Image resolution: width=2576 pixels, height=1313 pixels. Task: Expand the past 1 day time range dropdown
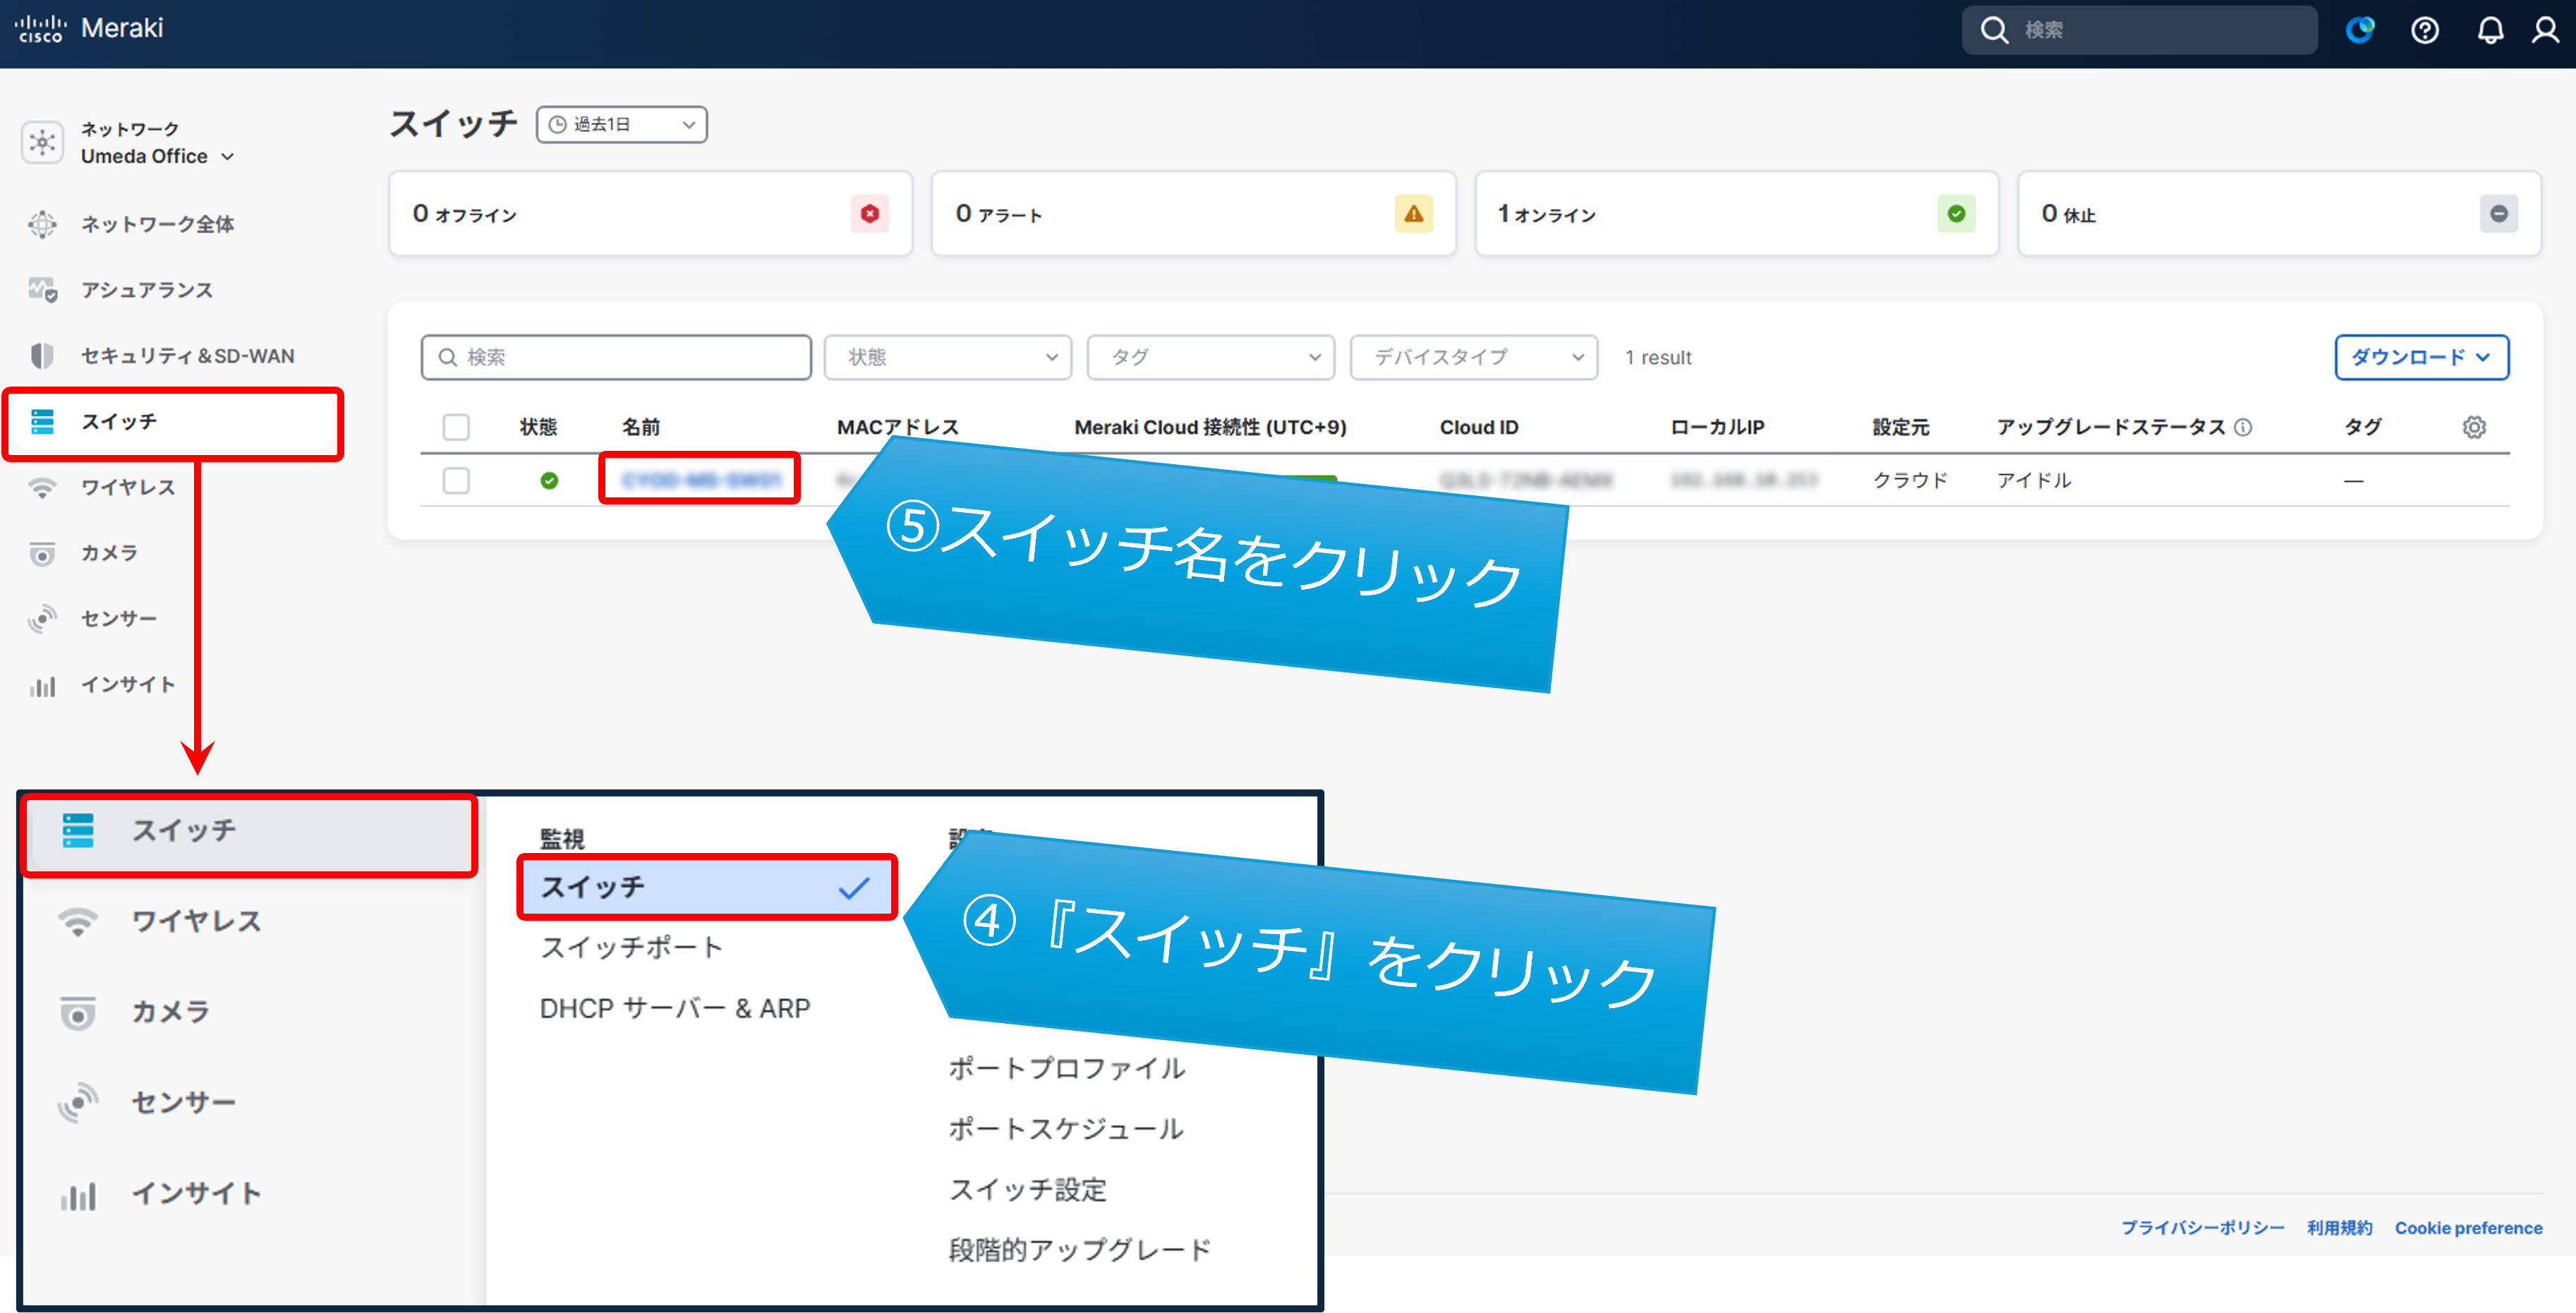621,125
